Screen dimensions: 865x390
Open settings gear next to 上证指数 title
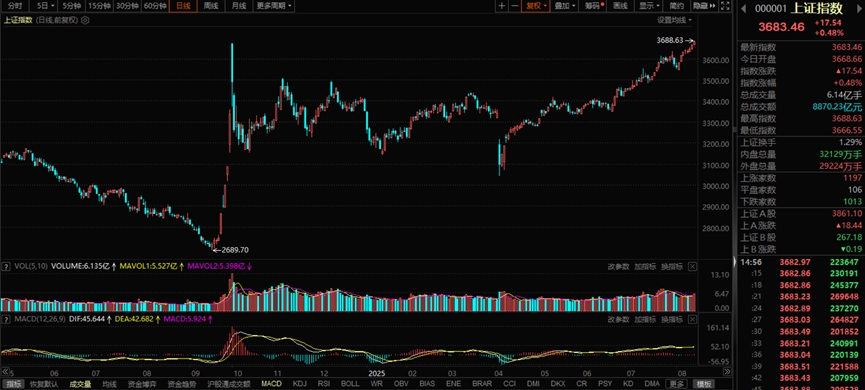click(85, 20)
